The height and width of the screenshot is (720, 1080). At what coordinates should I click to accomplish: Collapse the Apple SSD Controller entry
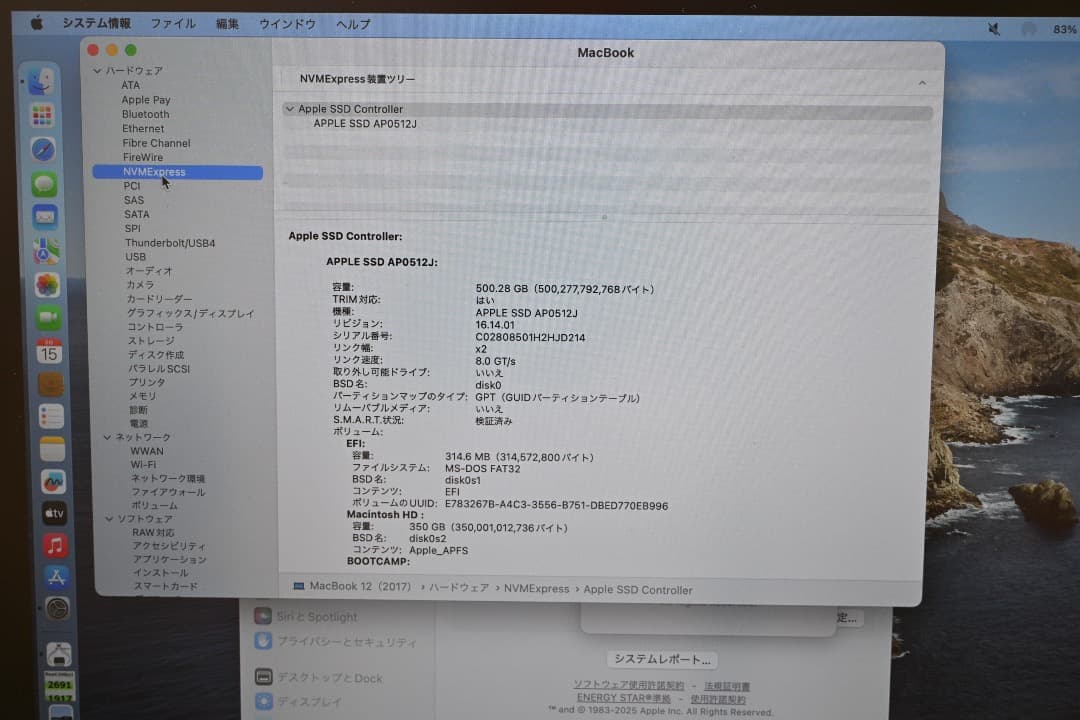(290, 108)
